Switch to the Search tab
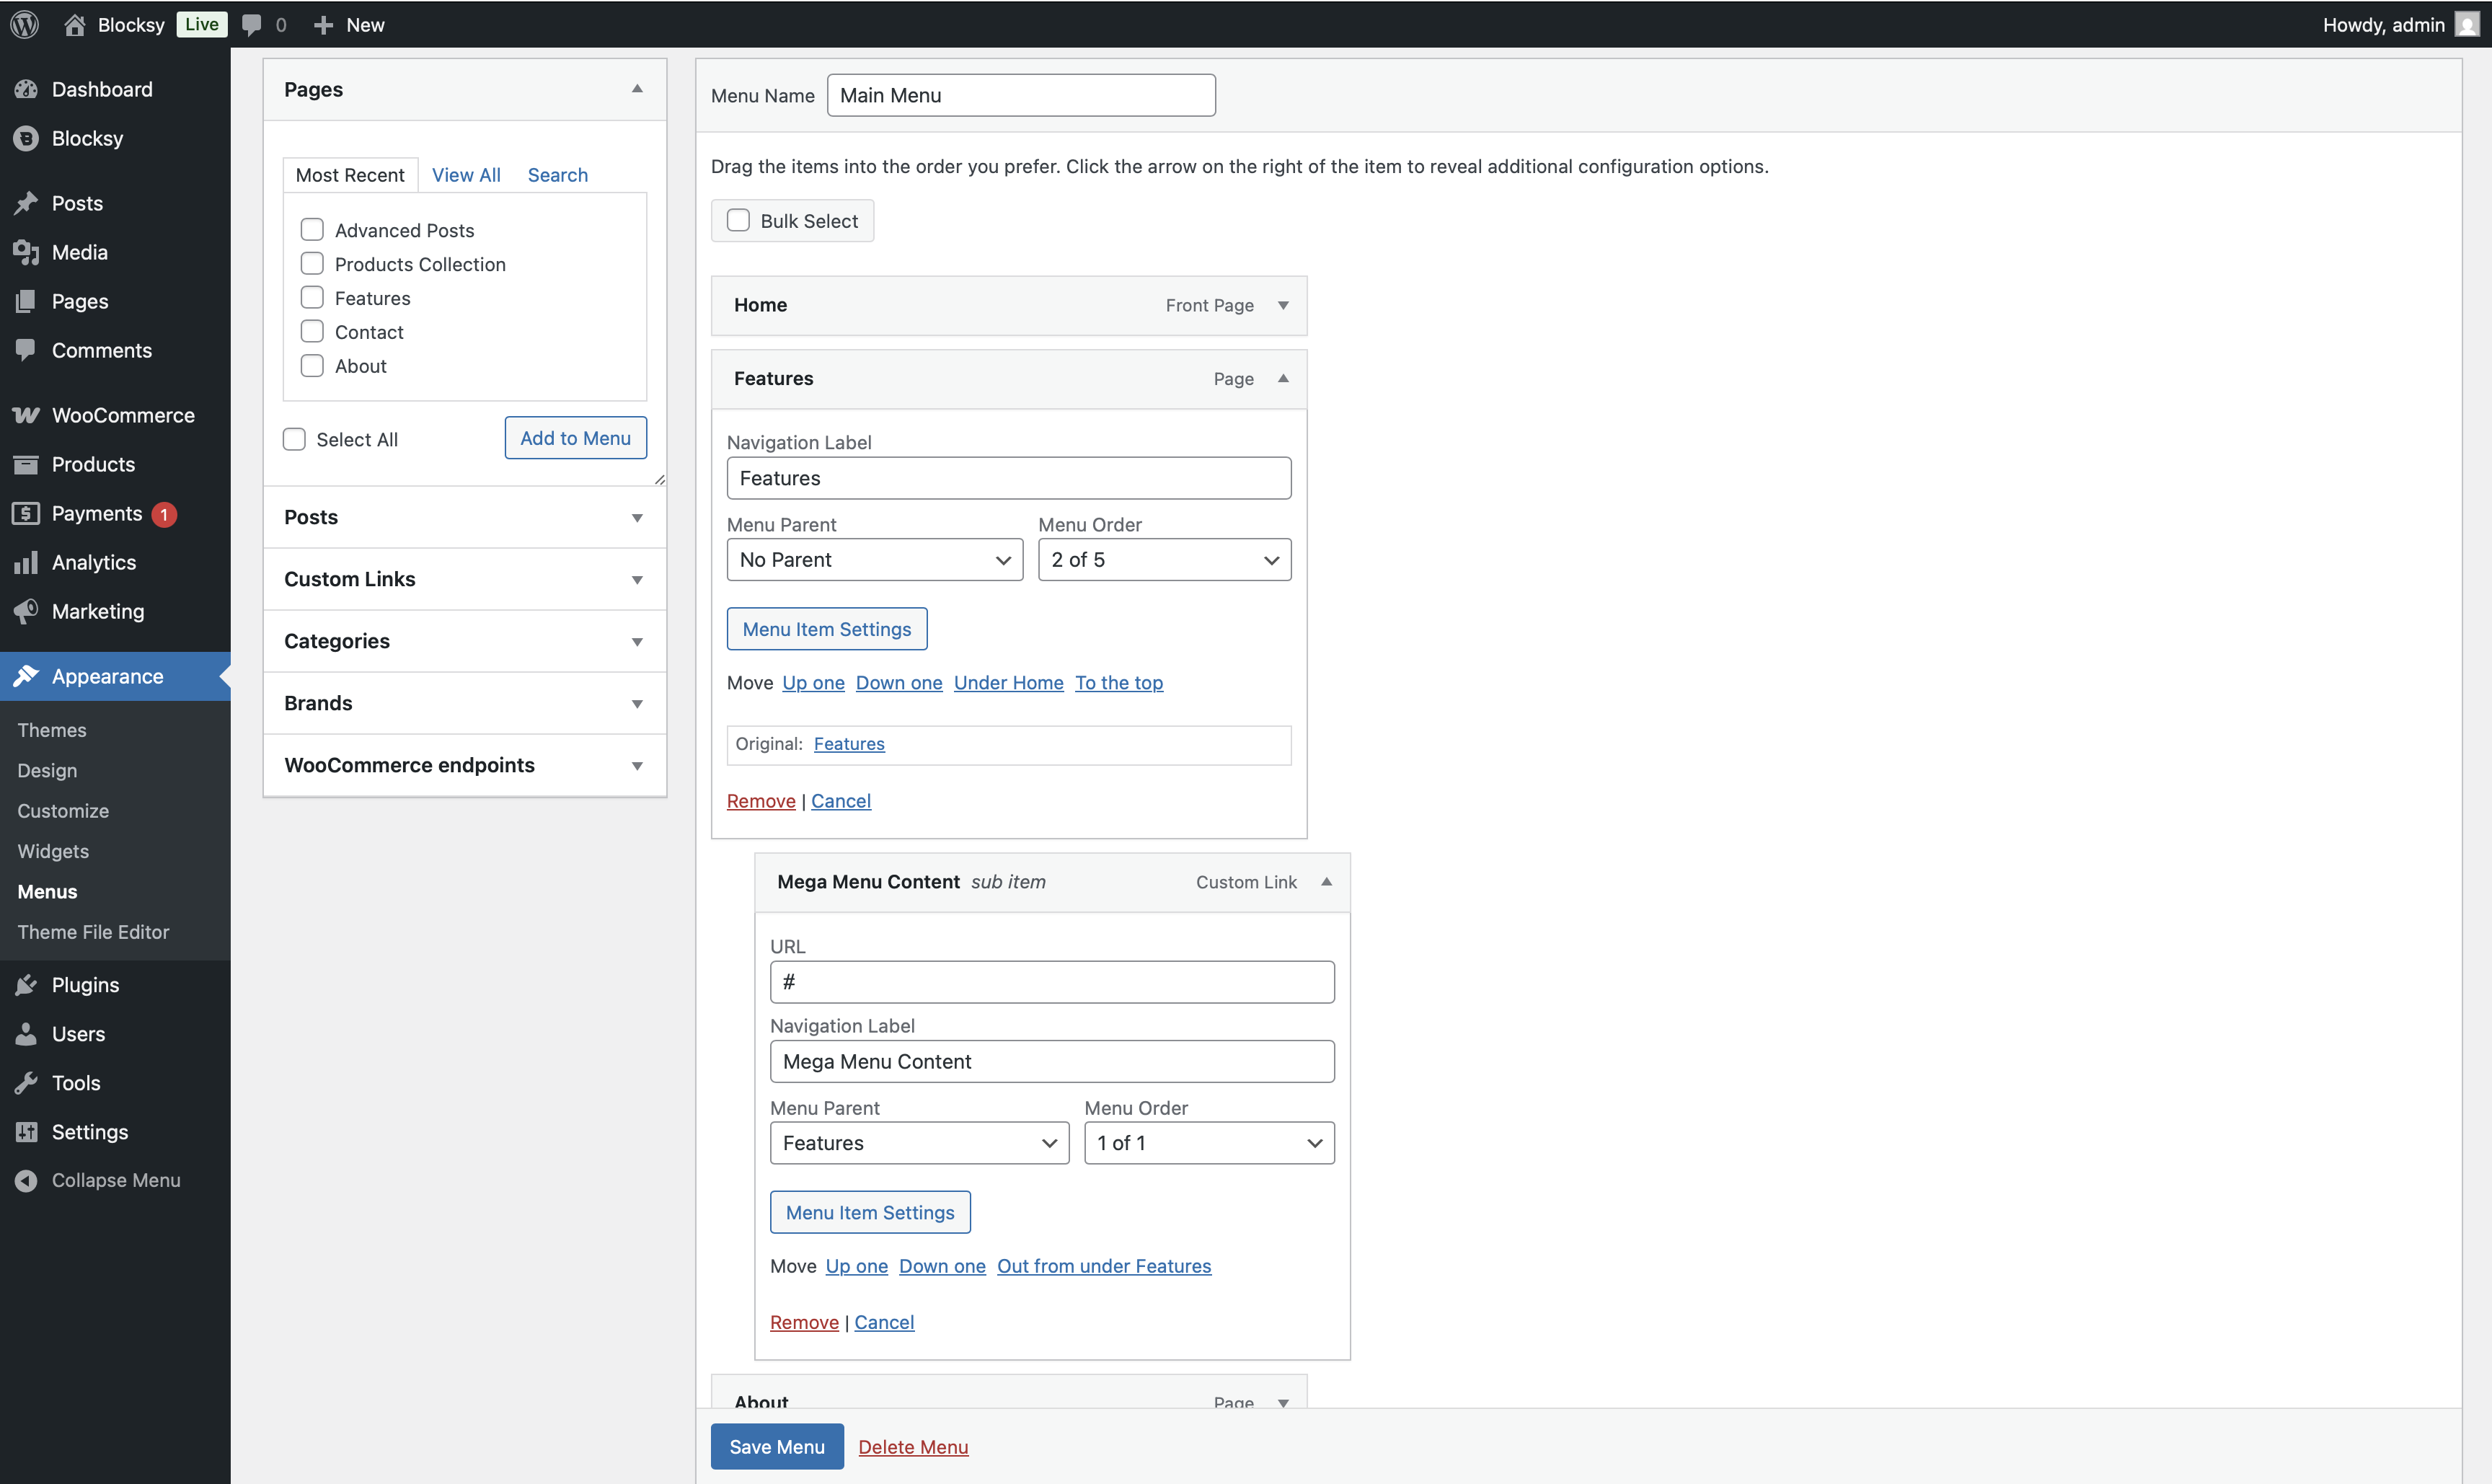The image size is (2492, 1484). (x=558, y=175)
